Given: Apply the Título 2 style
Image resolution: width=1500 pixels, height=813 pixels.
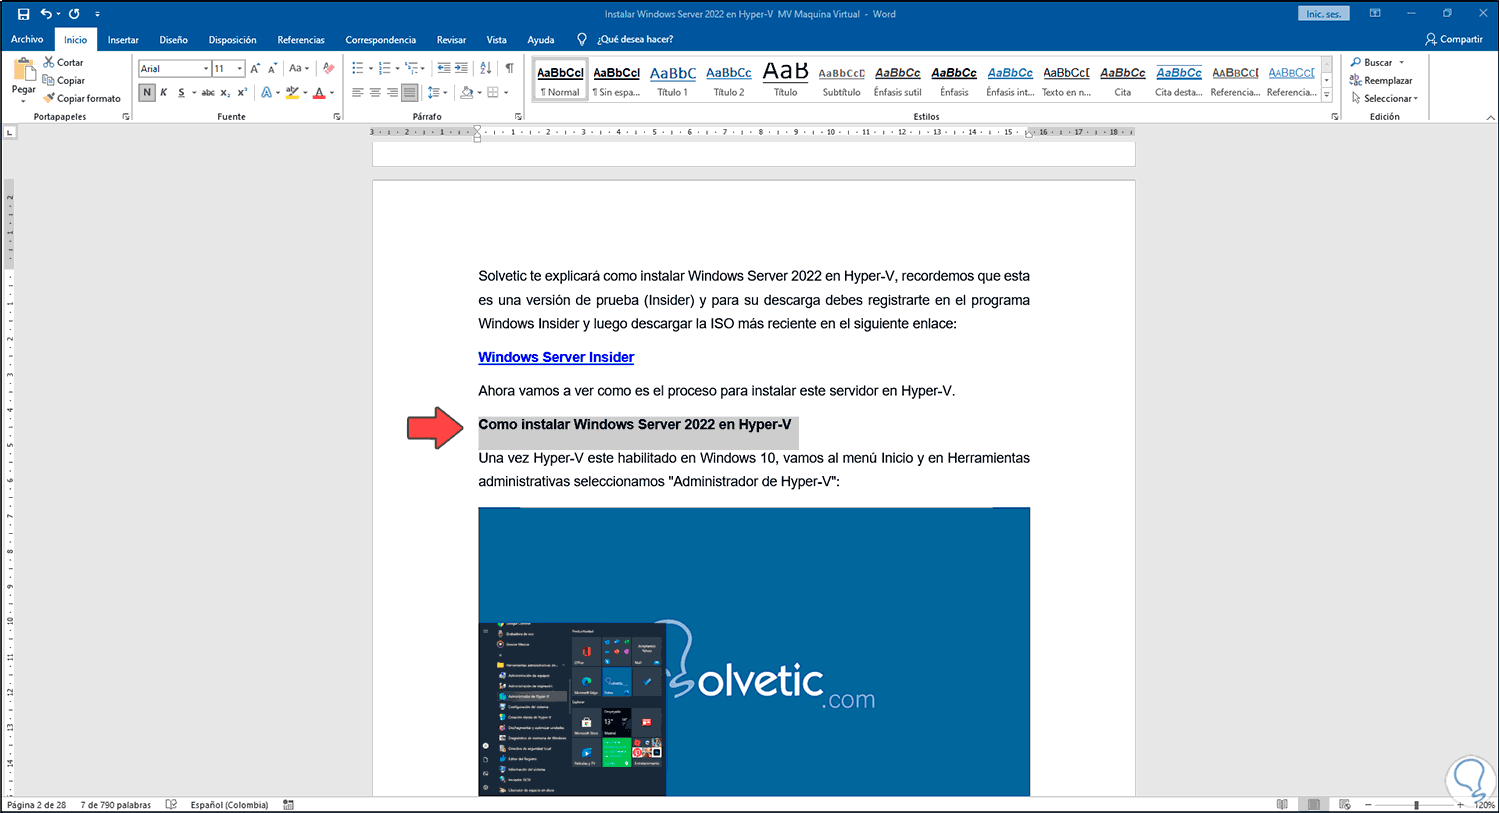Looking at the screenshot, I should pyautogui.click(x=729, y=81).
